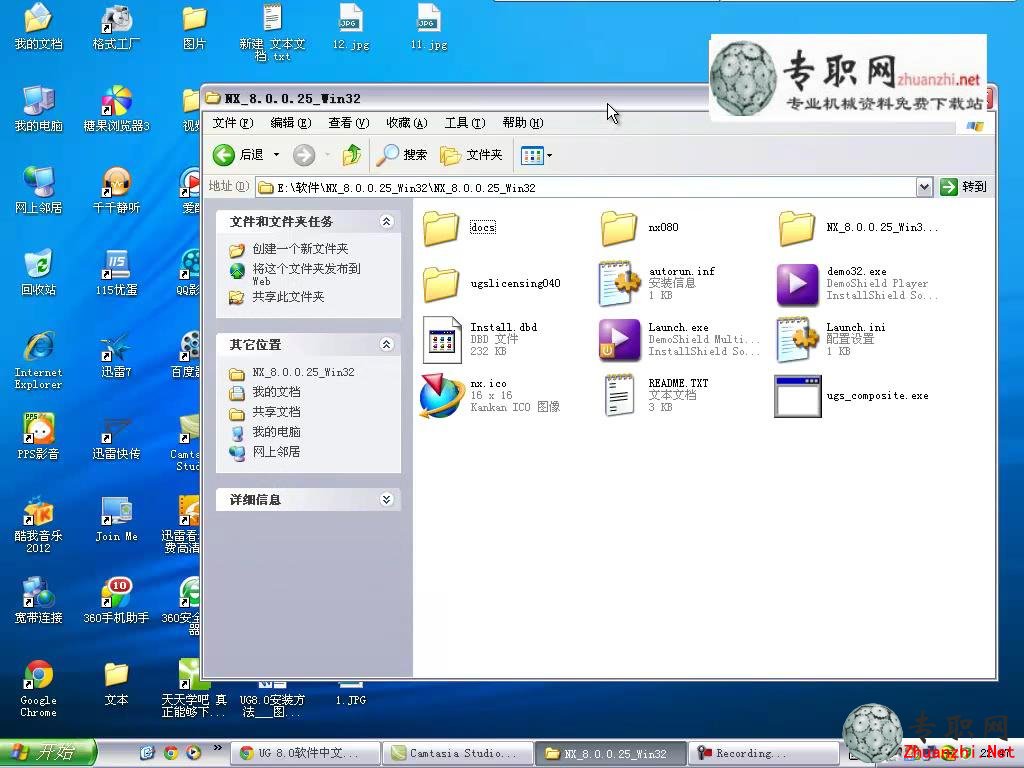The width and height of the screenshot is (1024, 768).
Task: Collapse 文件和文件夹任务 panel
Action: [x=387, y=221]
